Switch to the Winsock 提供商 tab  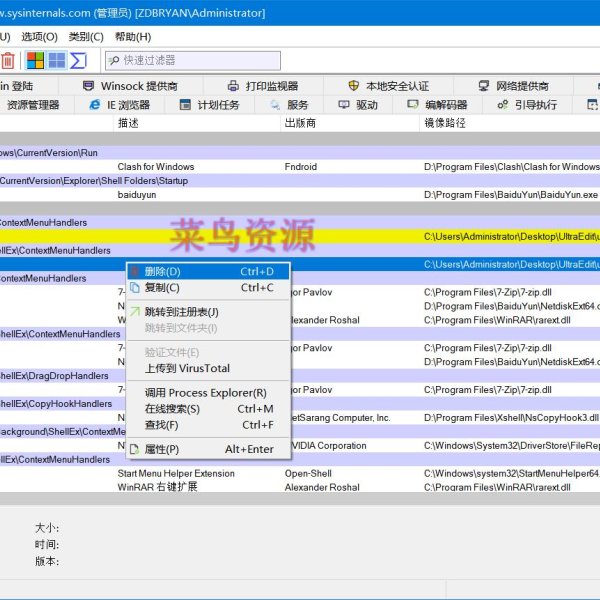pyautogui.click(x=130, y=86)
